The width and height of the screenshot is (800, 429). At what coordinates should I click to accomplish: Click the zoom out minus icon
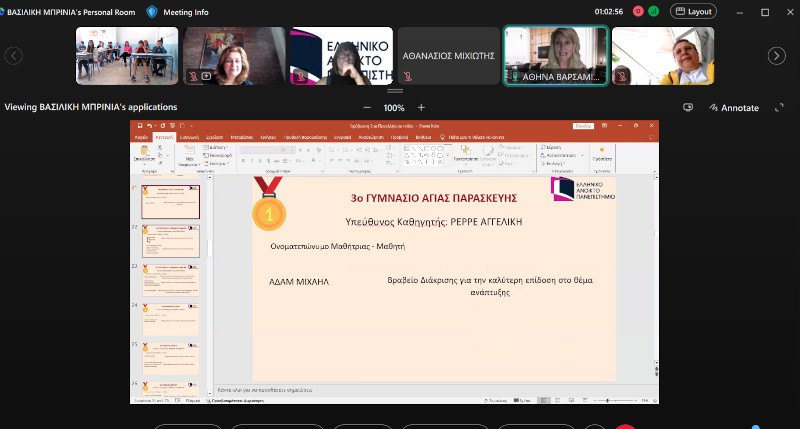coord(367,108)
